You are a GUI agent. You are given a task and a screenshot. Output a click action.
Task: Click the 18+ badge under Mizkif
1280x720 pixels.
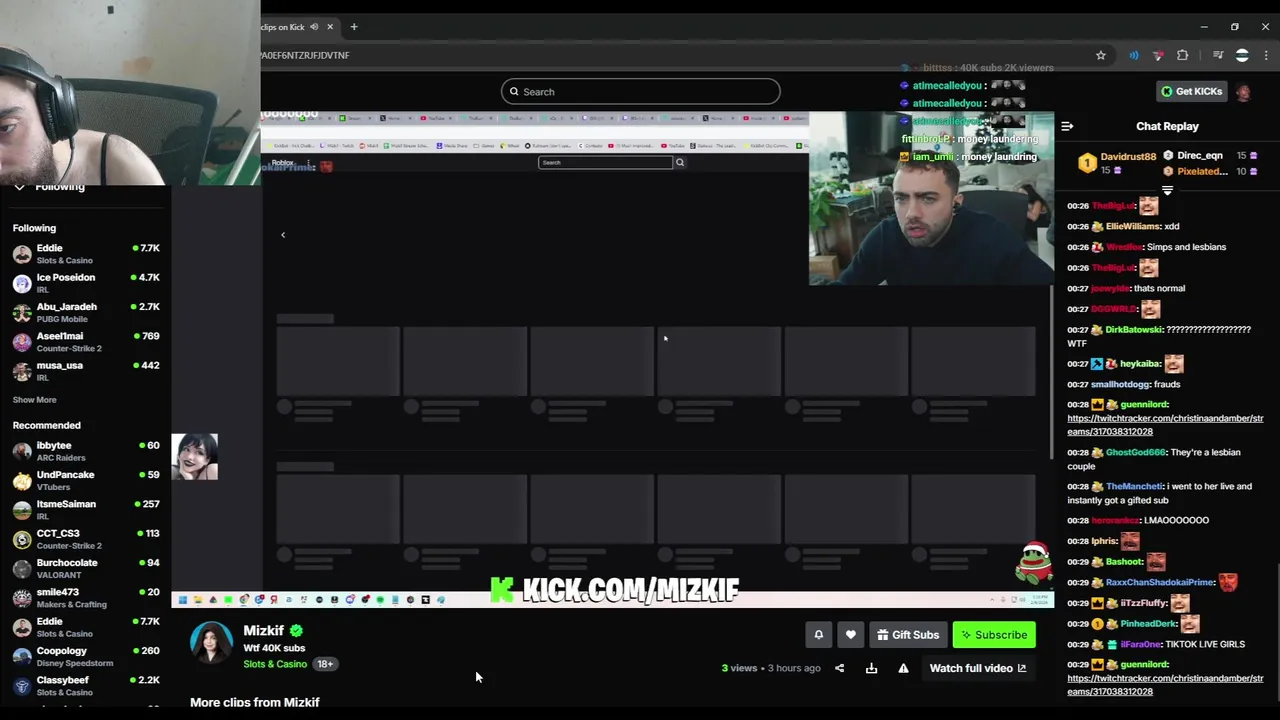pos(325,664)
